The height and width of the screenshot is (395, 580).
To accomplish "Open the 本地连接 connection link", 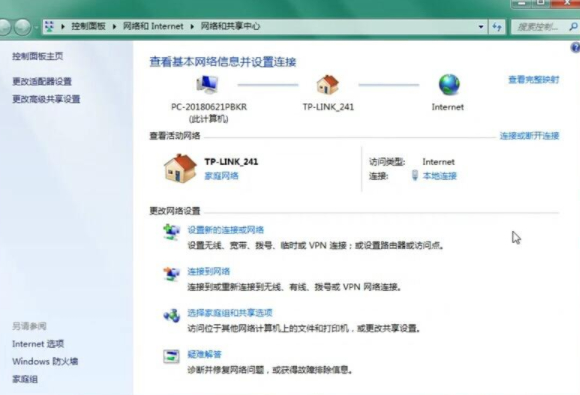I will coord(439,176).
